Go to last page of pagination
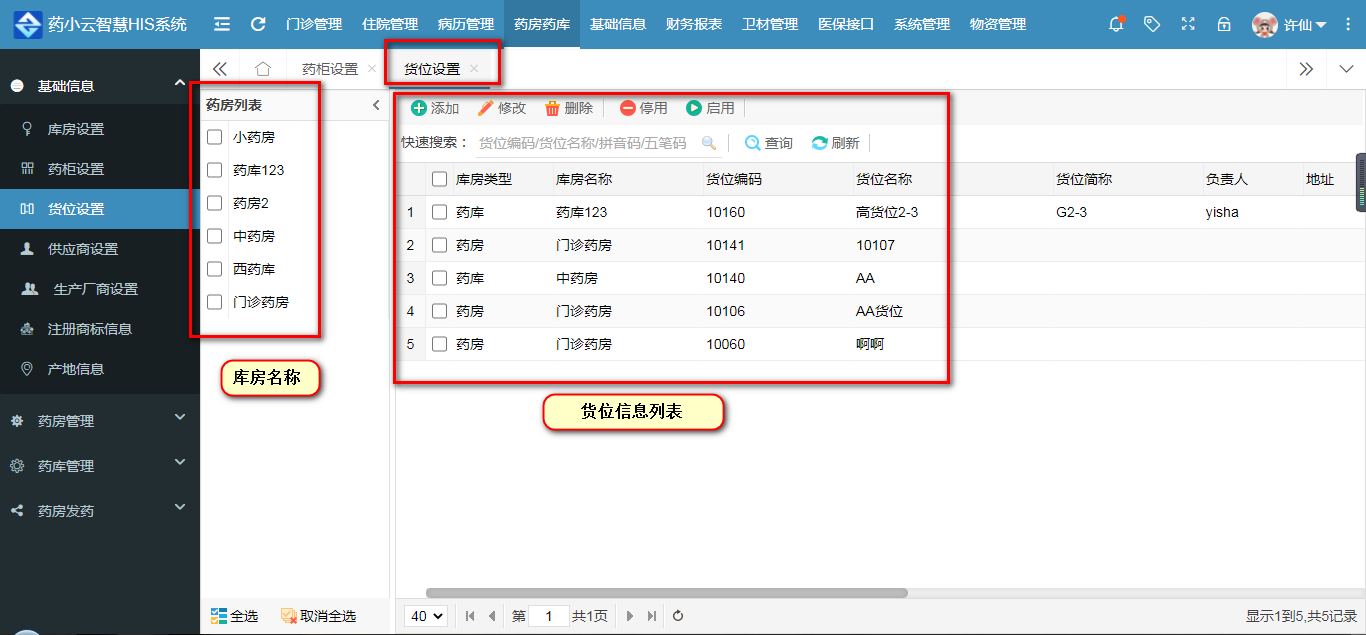Image resolution: width=1366 pixels, height=635 pixels. [652, 616]
